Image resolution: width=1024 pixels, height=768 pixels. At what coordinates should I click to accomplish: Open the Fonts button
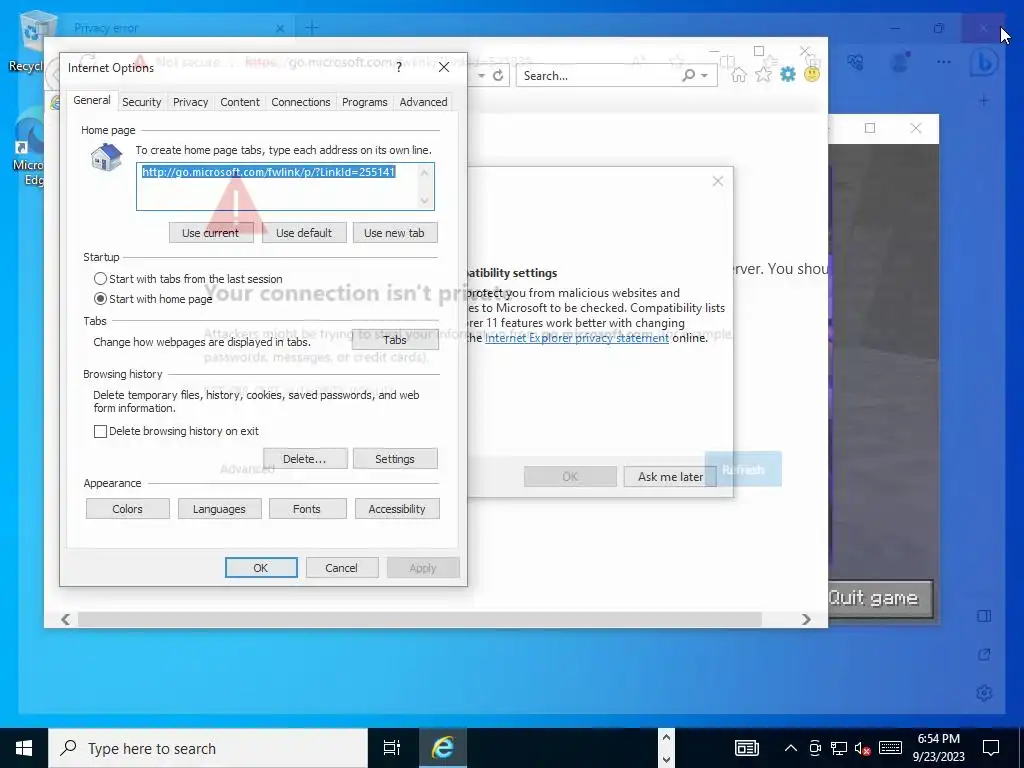point(307,509)
